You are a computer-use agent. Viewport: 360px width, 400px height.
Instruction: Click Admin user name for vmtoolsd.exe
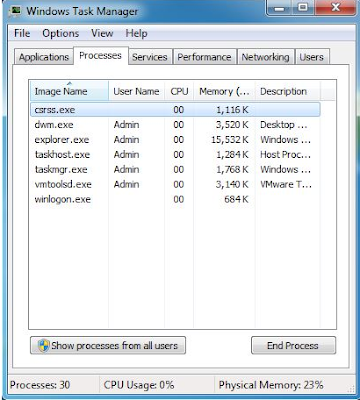[x=126, y=184]
